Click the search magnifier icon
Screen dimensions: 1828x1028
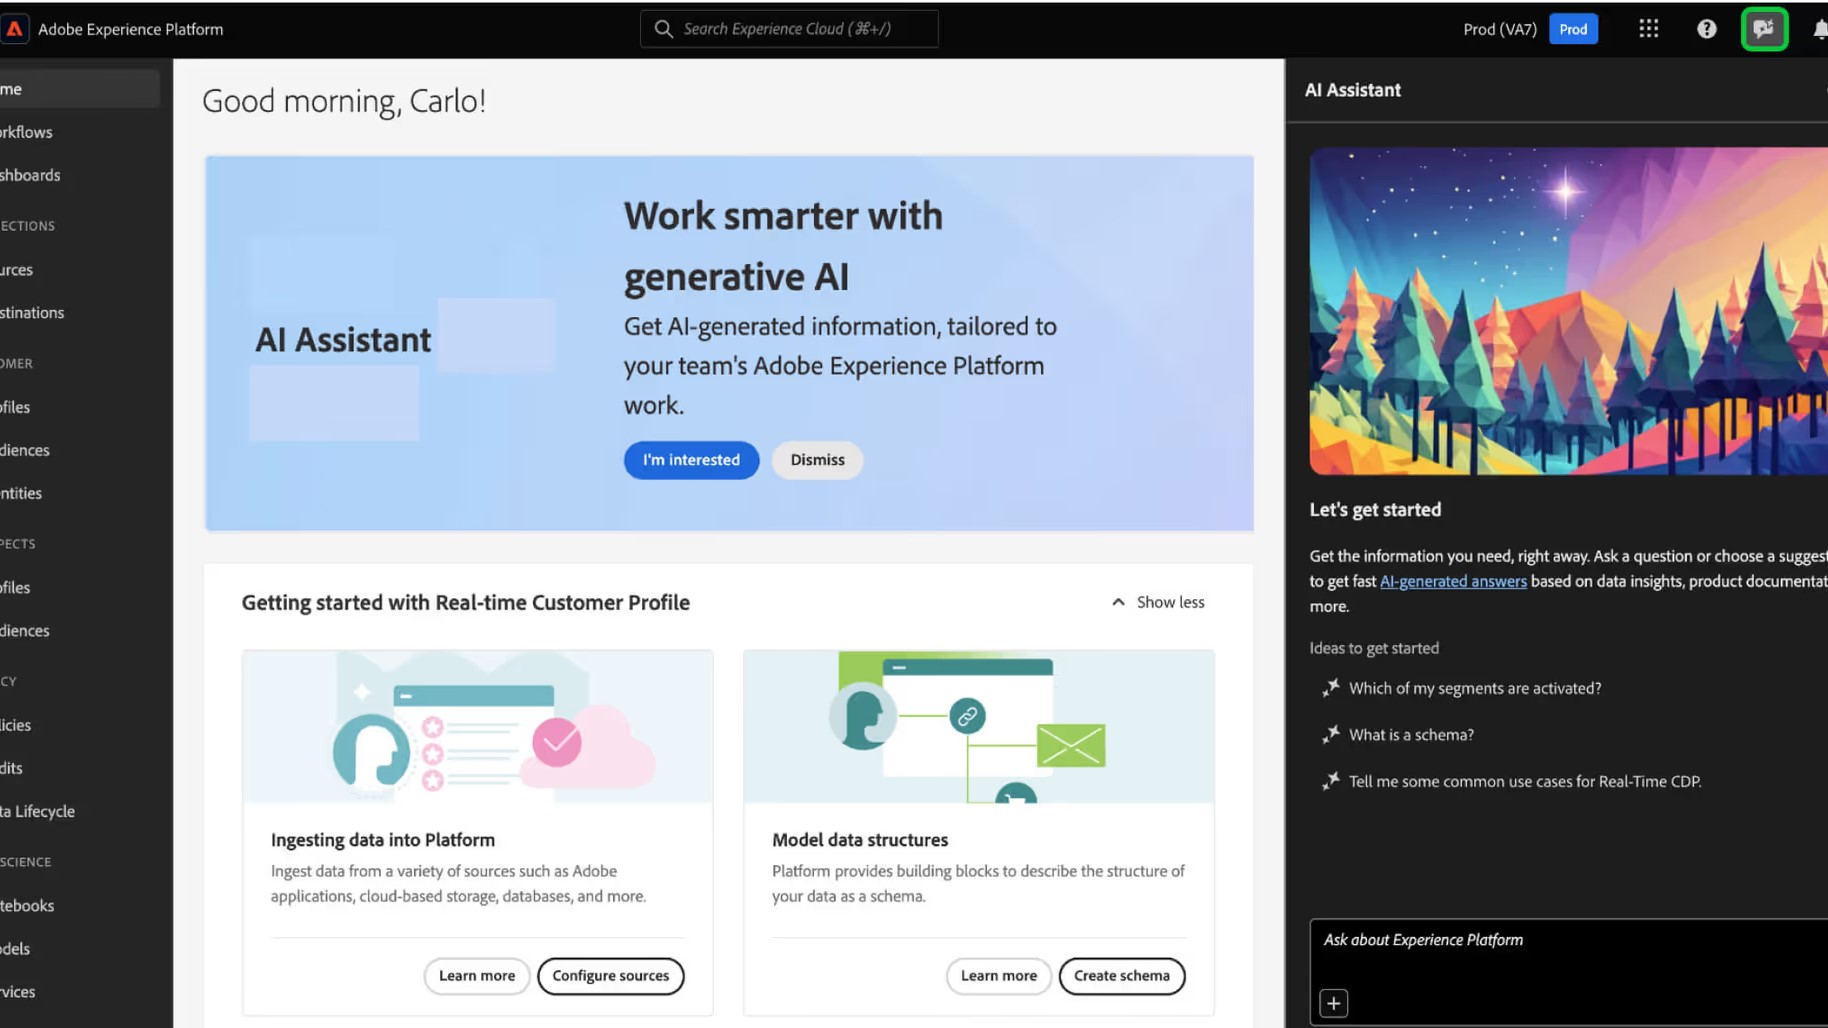coord(663,29)
